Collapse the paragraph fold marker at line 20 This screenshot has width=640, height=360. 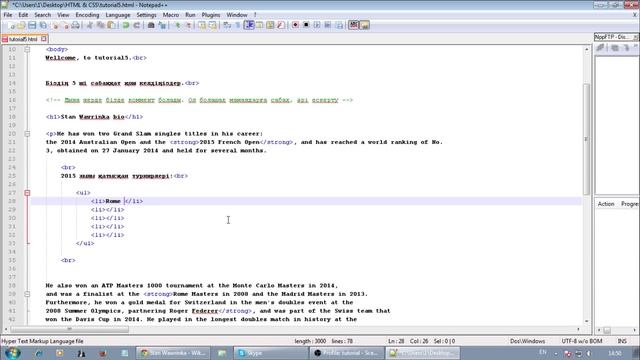[27, 134]
